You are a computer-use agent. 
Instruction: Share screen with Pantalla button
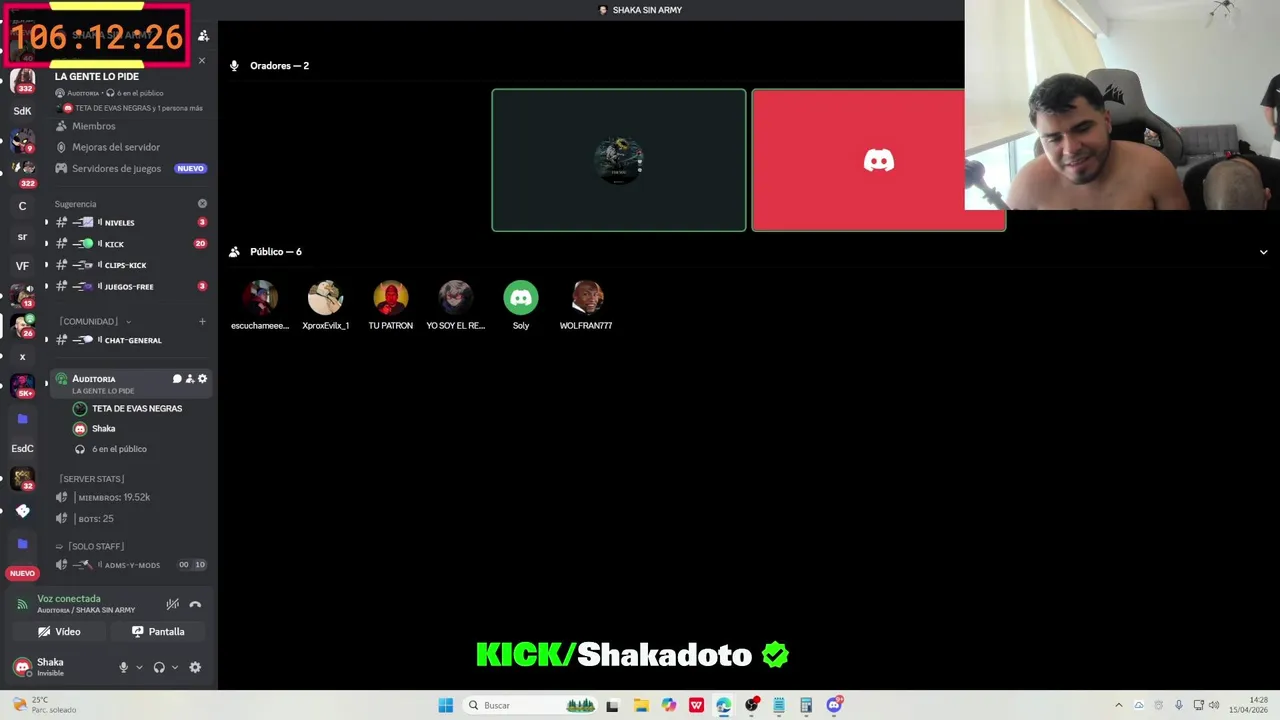(158, 632)
